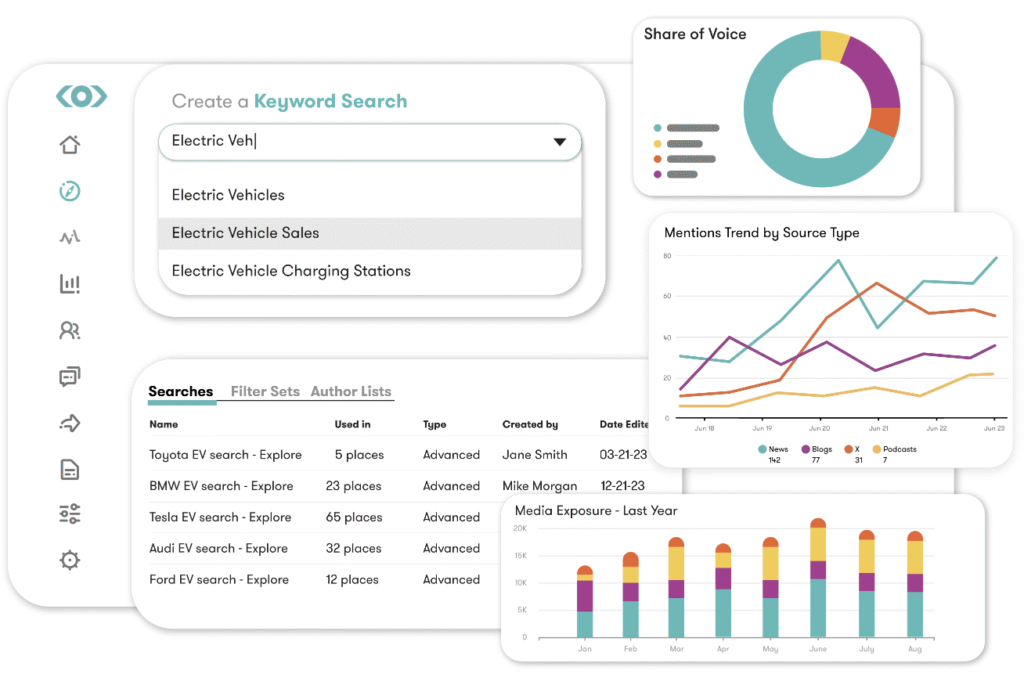Click purple legend dot in Share of Voice
This screenshot has width=1024, height=692.
658,174
